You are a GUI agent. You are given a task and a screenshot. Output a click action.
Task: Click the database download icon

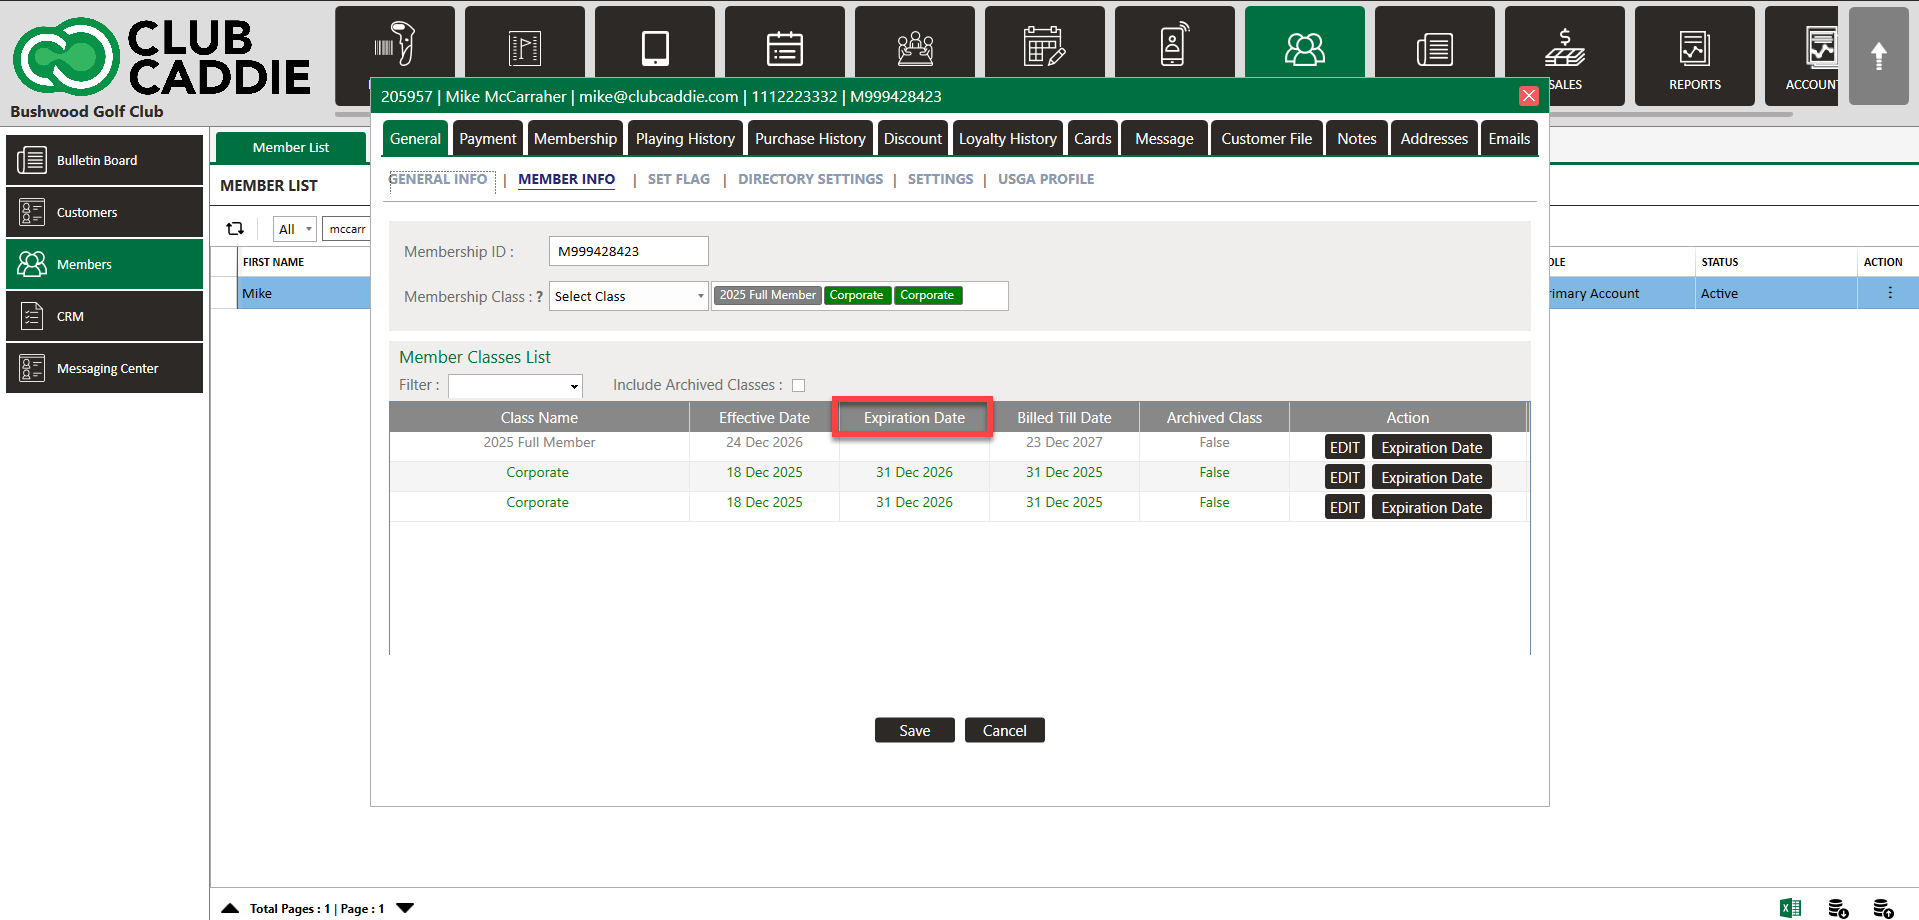[x=1838, y=908]
